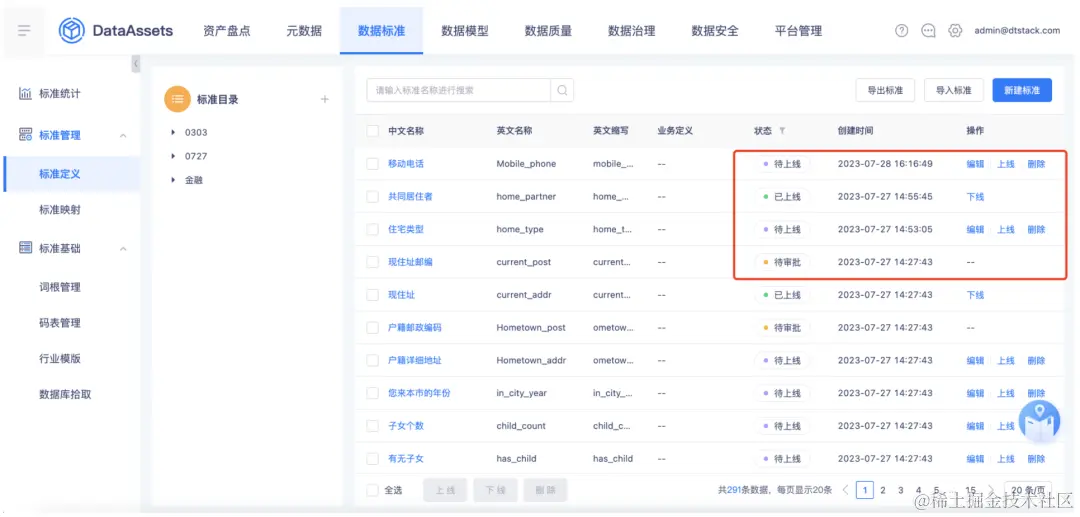This screenshot has height=517, width=1080.
Task: Expand the 金融 directory node
Action: 173,180
